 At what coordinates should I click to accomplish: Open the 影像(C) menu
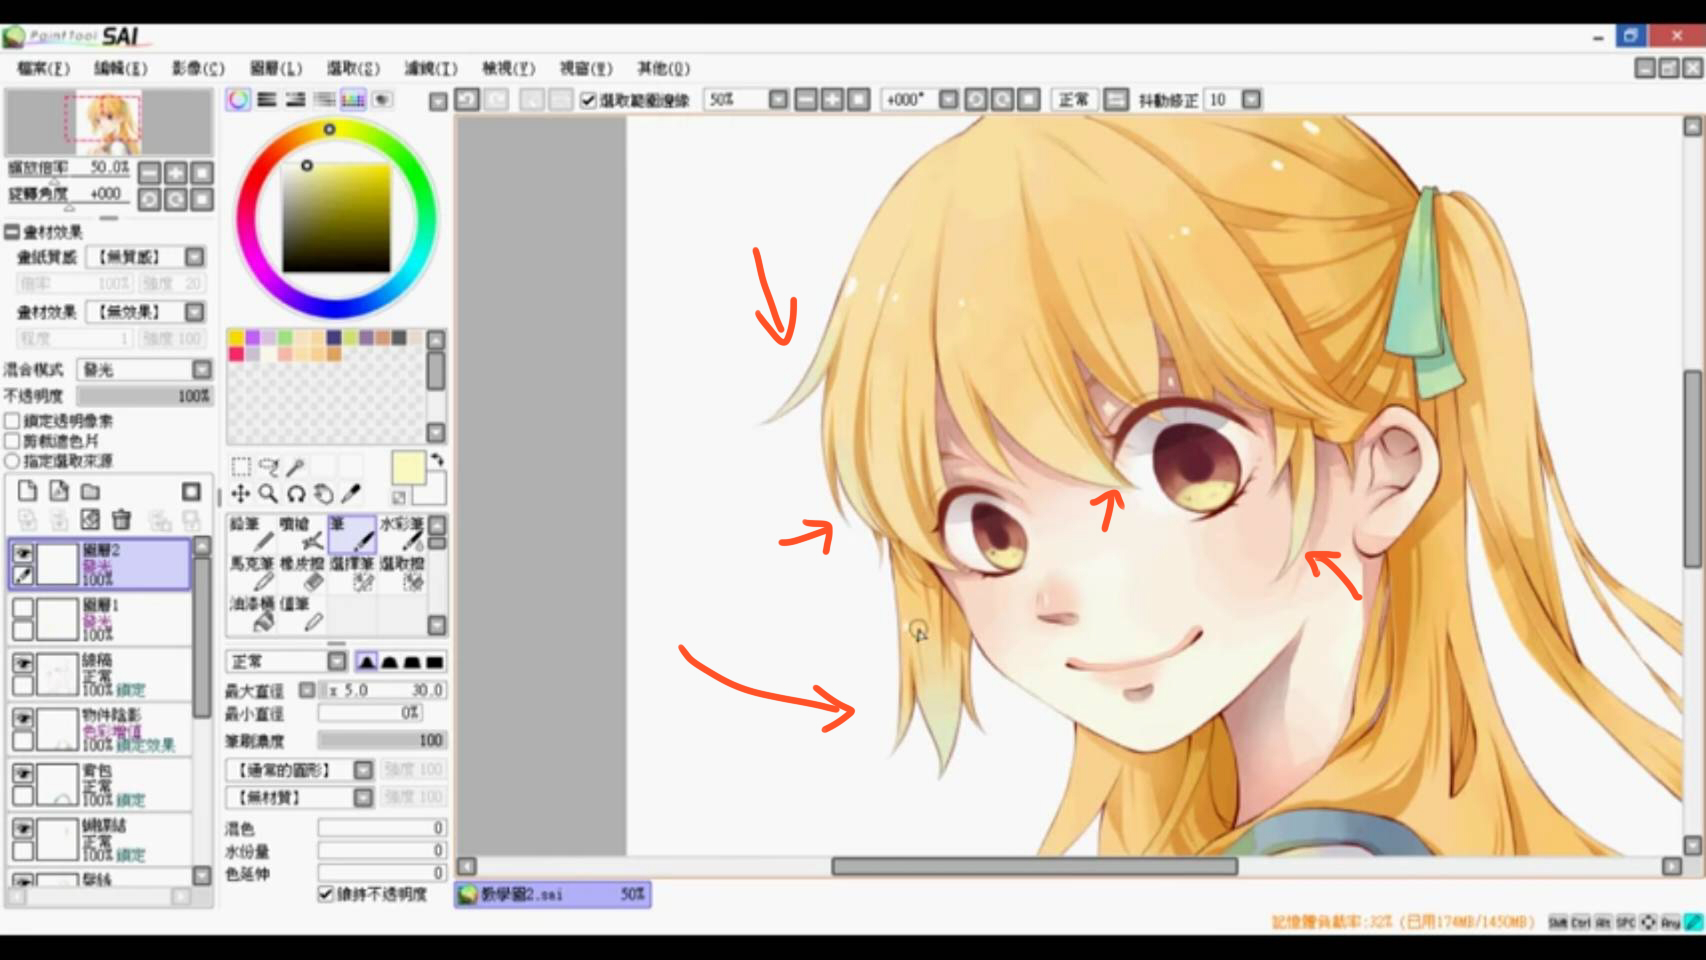pyautogui.click(x=198, y=68)
